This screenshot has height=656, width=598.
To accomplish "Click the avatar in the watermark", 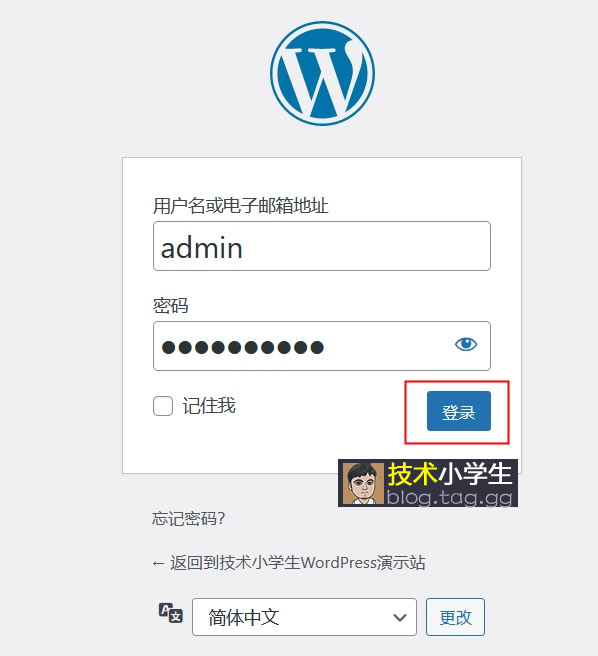I will 363,483.
